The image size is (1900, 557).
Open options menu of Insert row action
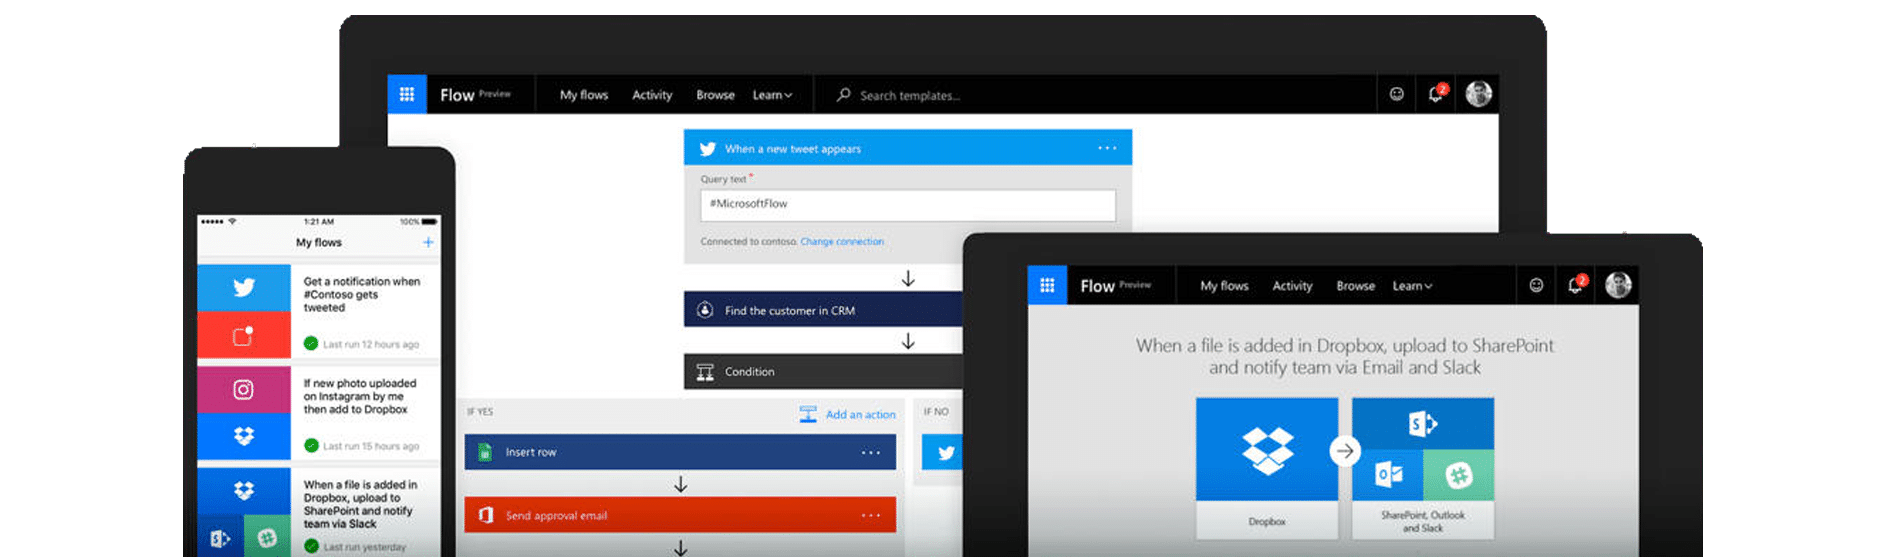pyautogui.click(x=871, y=452)
